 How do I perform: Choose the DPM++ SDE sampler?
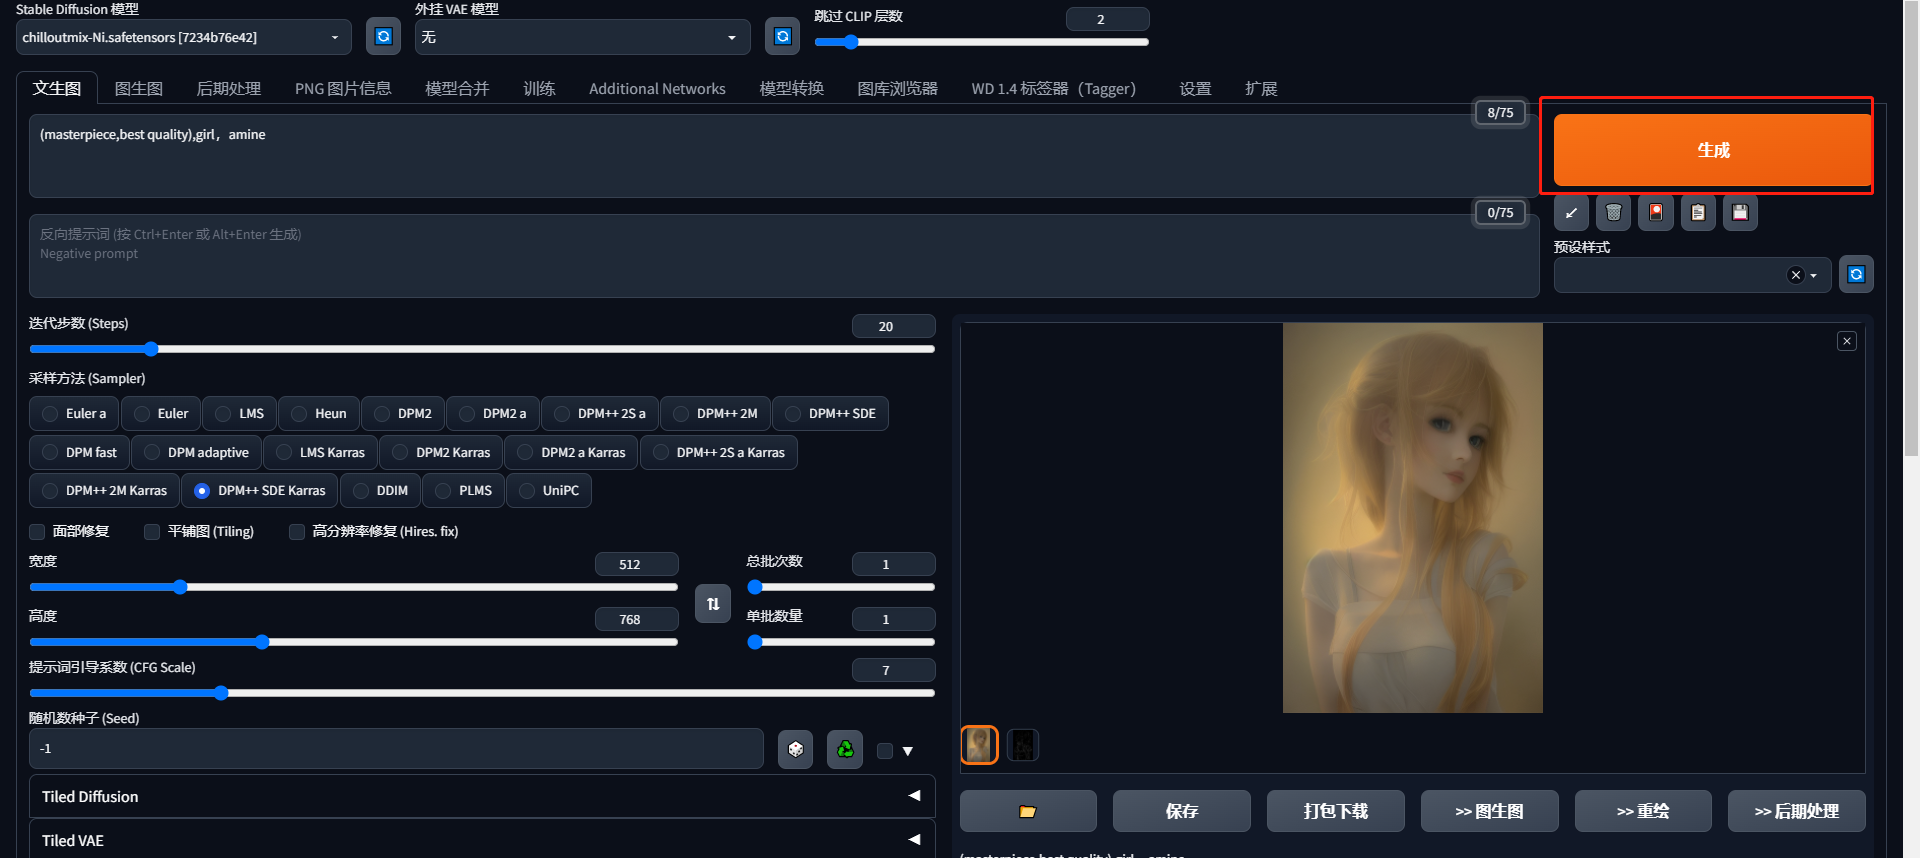pos(830,413)
